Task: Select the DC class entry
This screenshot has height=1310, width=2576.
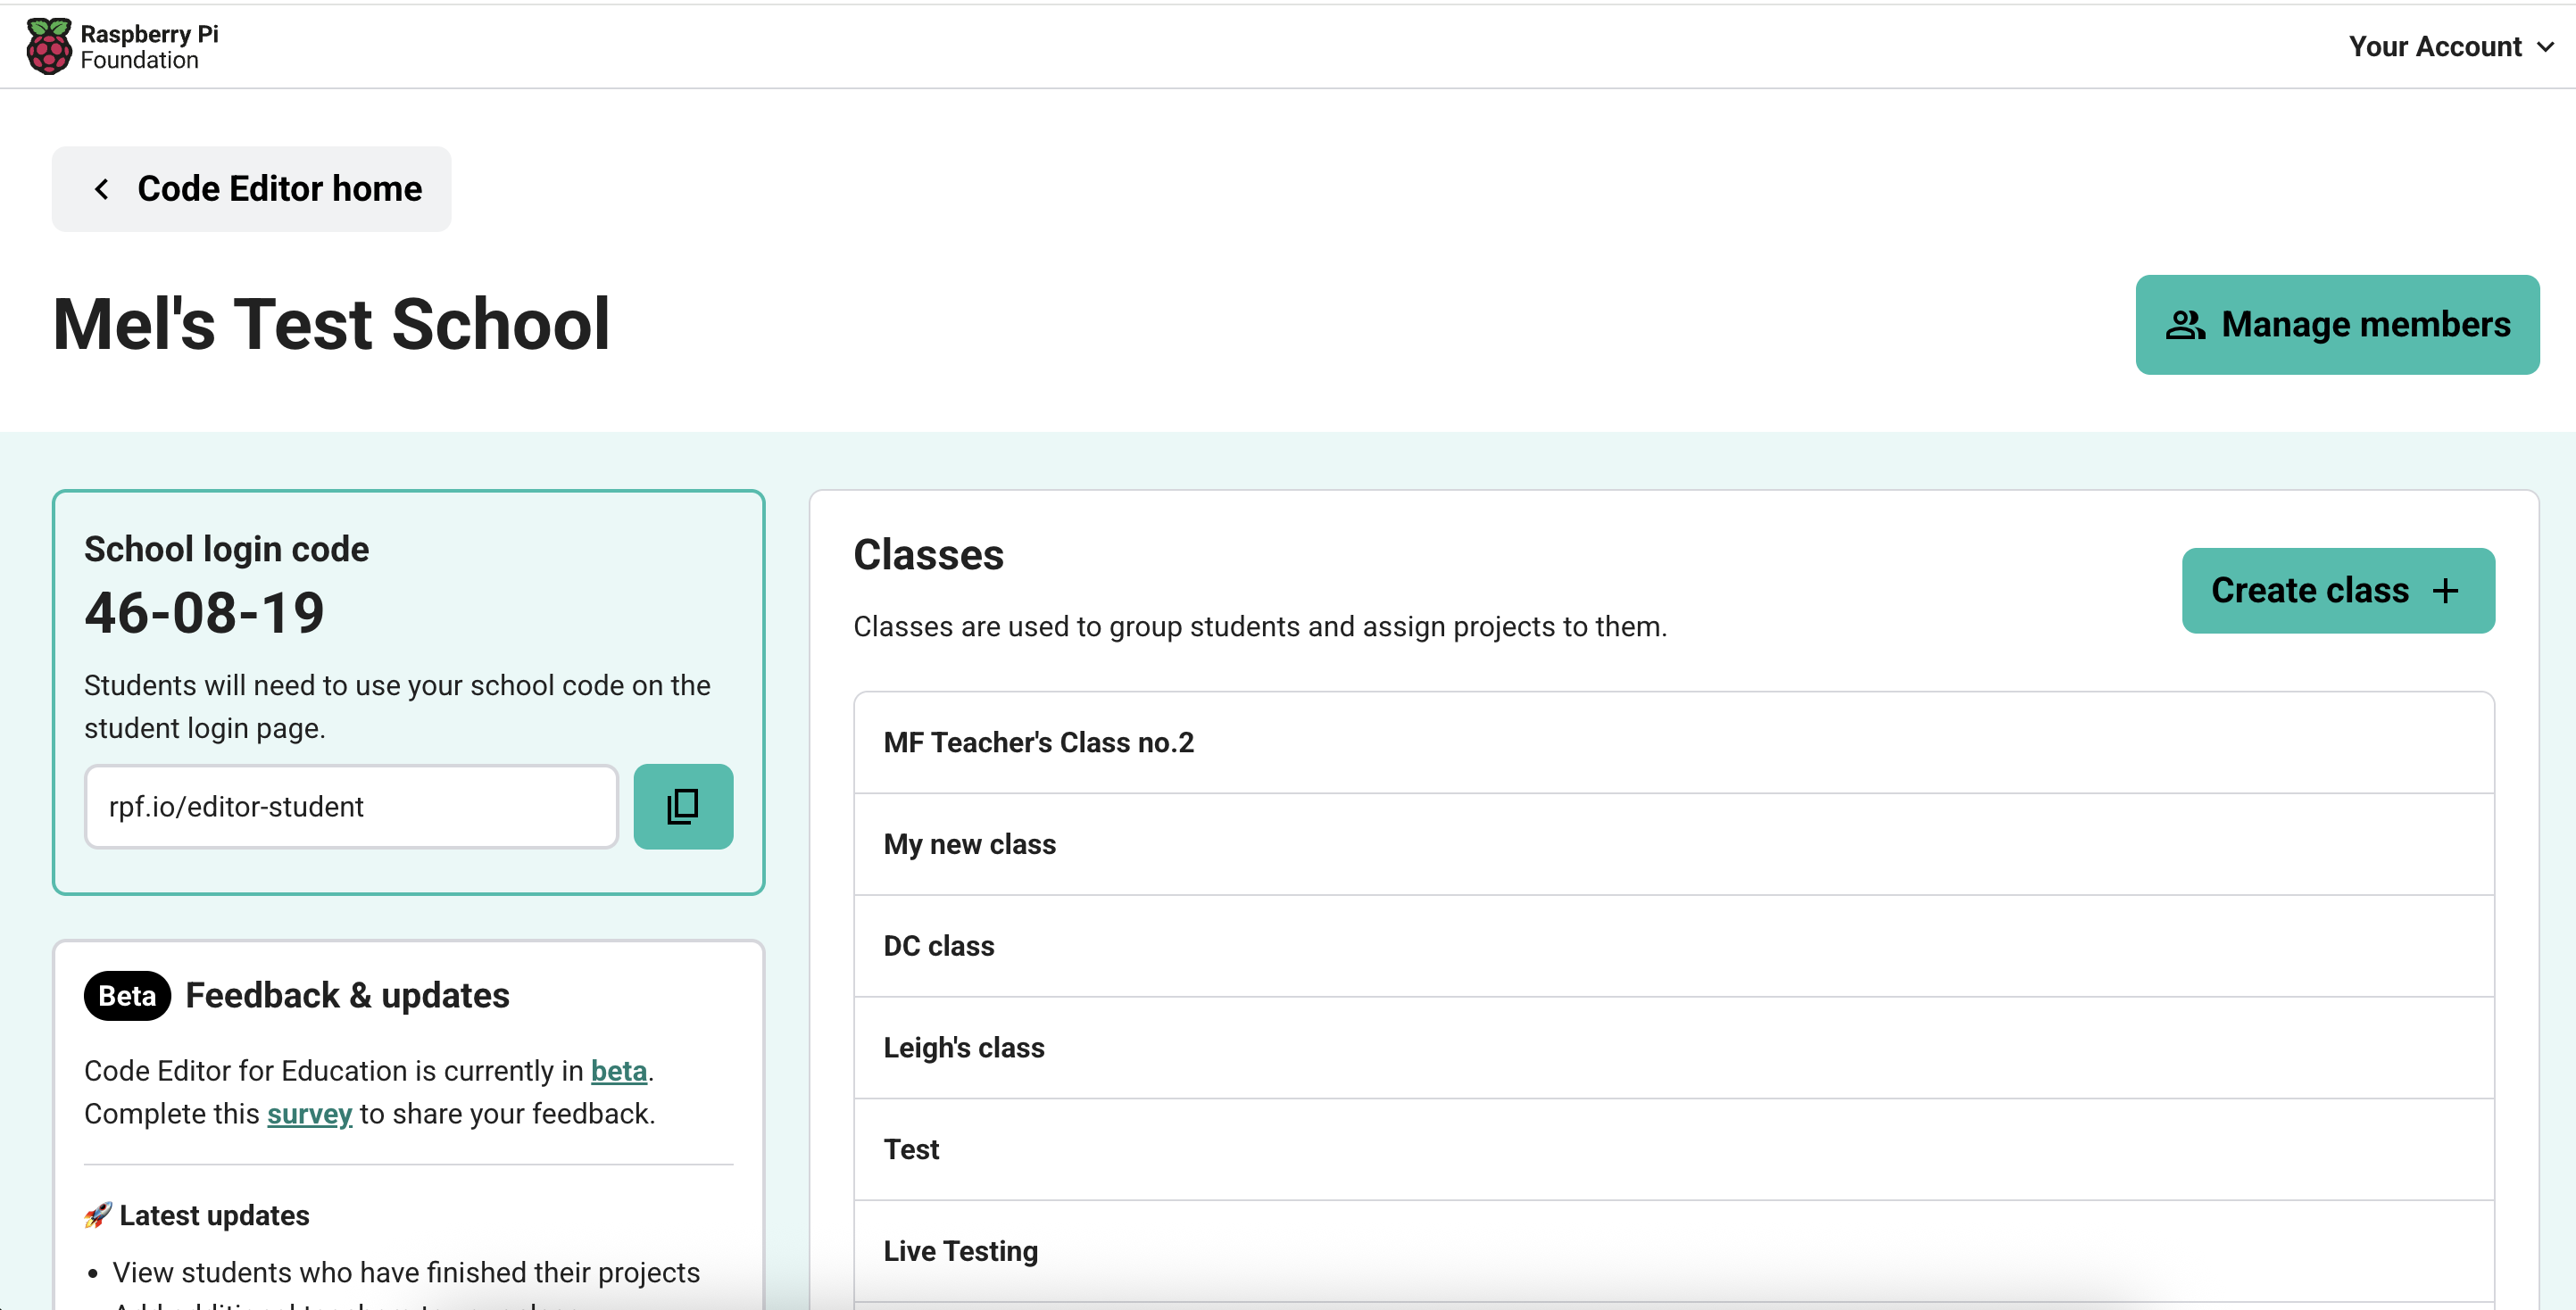Action: pos(938,945)
